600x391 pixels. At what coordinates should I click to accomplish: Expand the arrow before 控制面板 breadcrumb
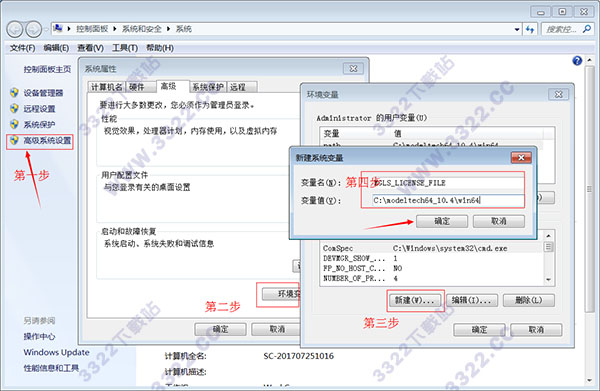(x=69, y=29)
